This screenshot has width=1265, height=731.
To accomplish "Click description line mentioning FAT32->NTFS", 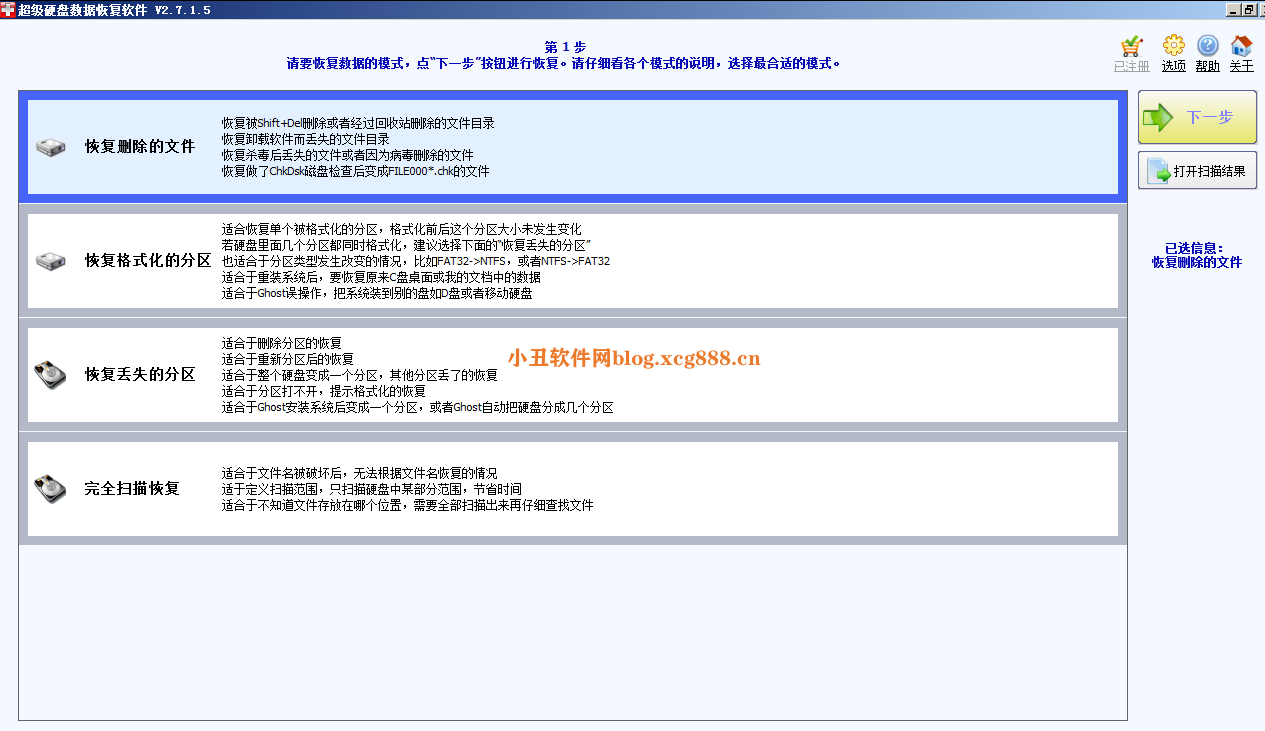I will point(416,261).
